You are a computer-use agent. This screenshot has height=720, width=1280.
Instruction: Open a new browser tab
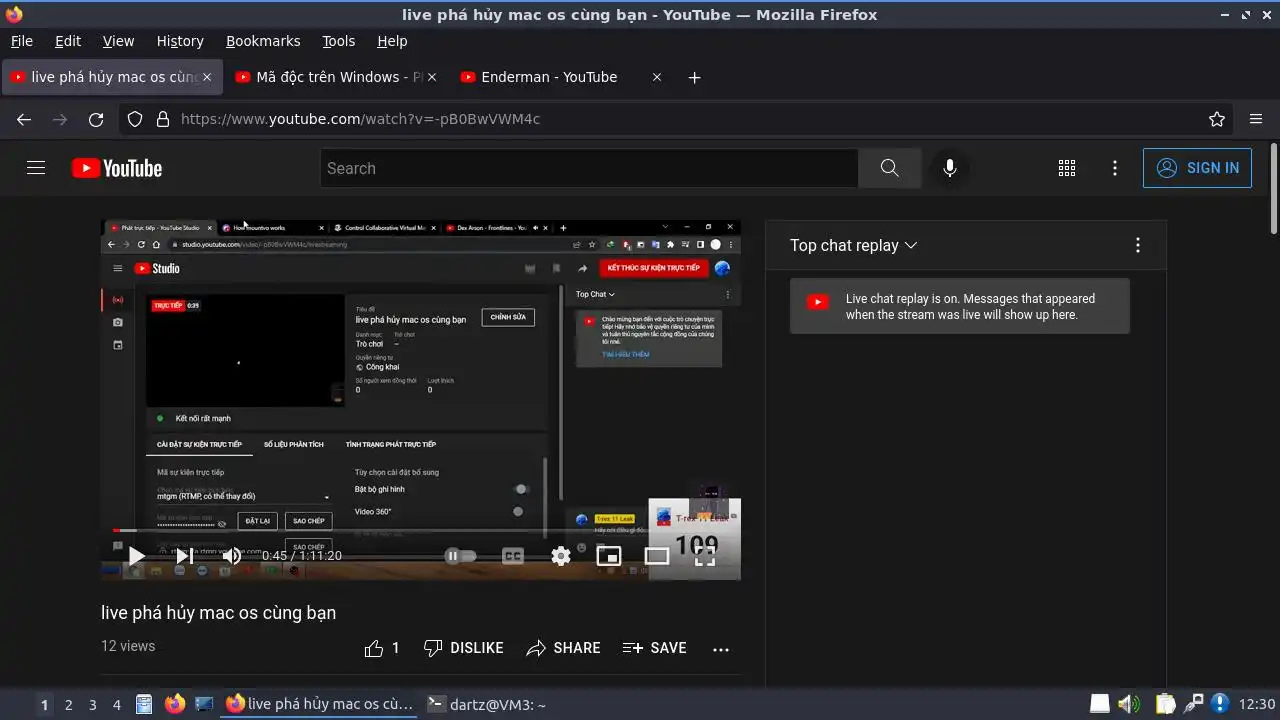coord(694,77)
